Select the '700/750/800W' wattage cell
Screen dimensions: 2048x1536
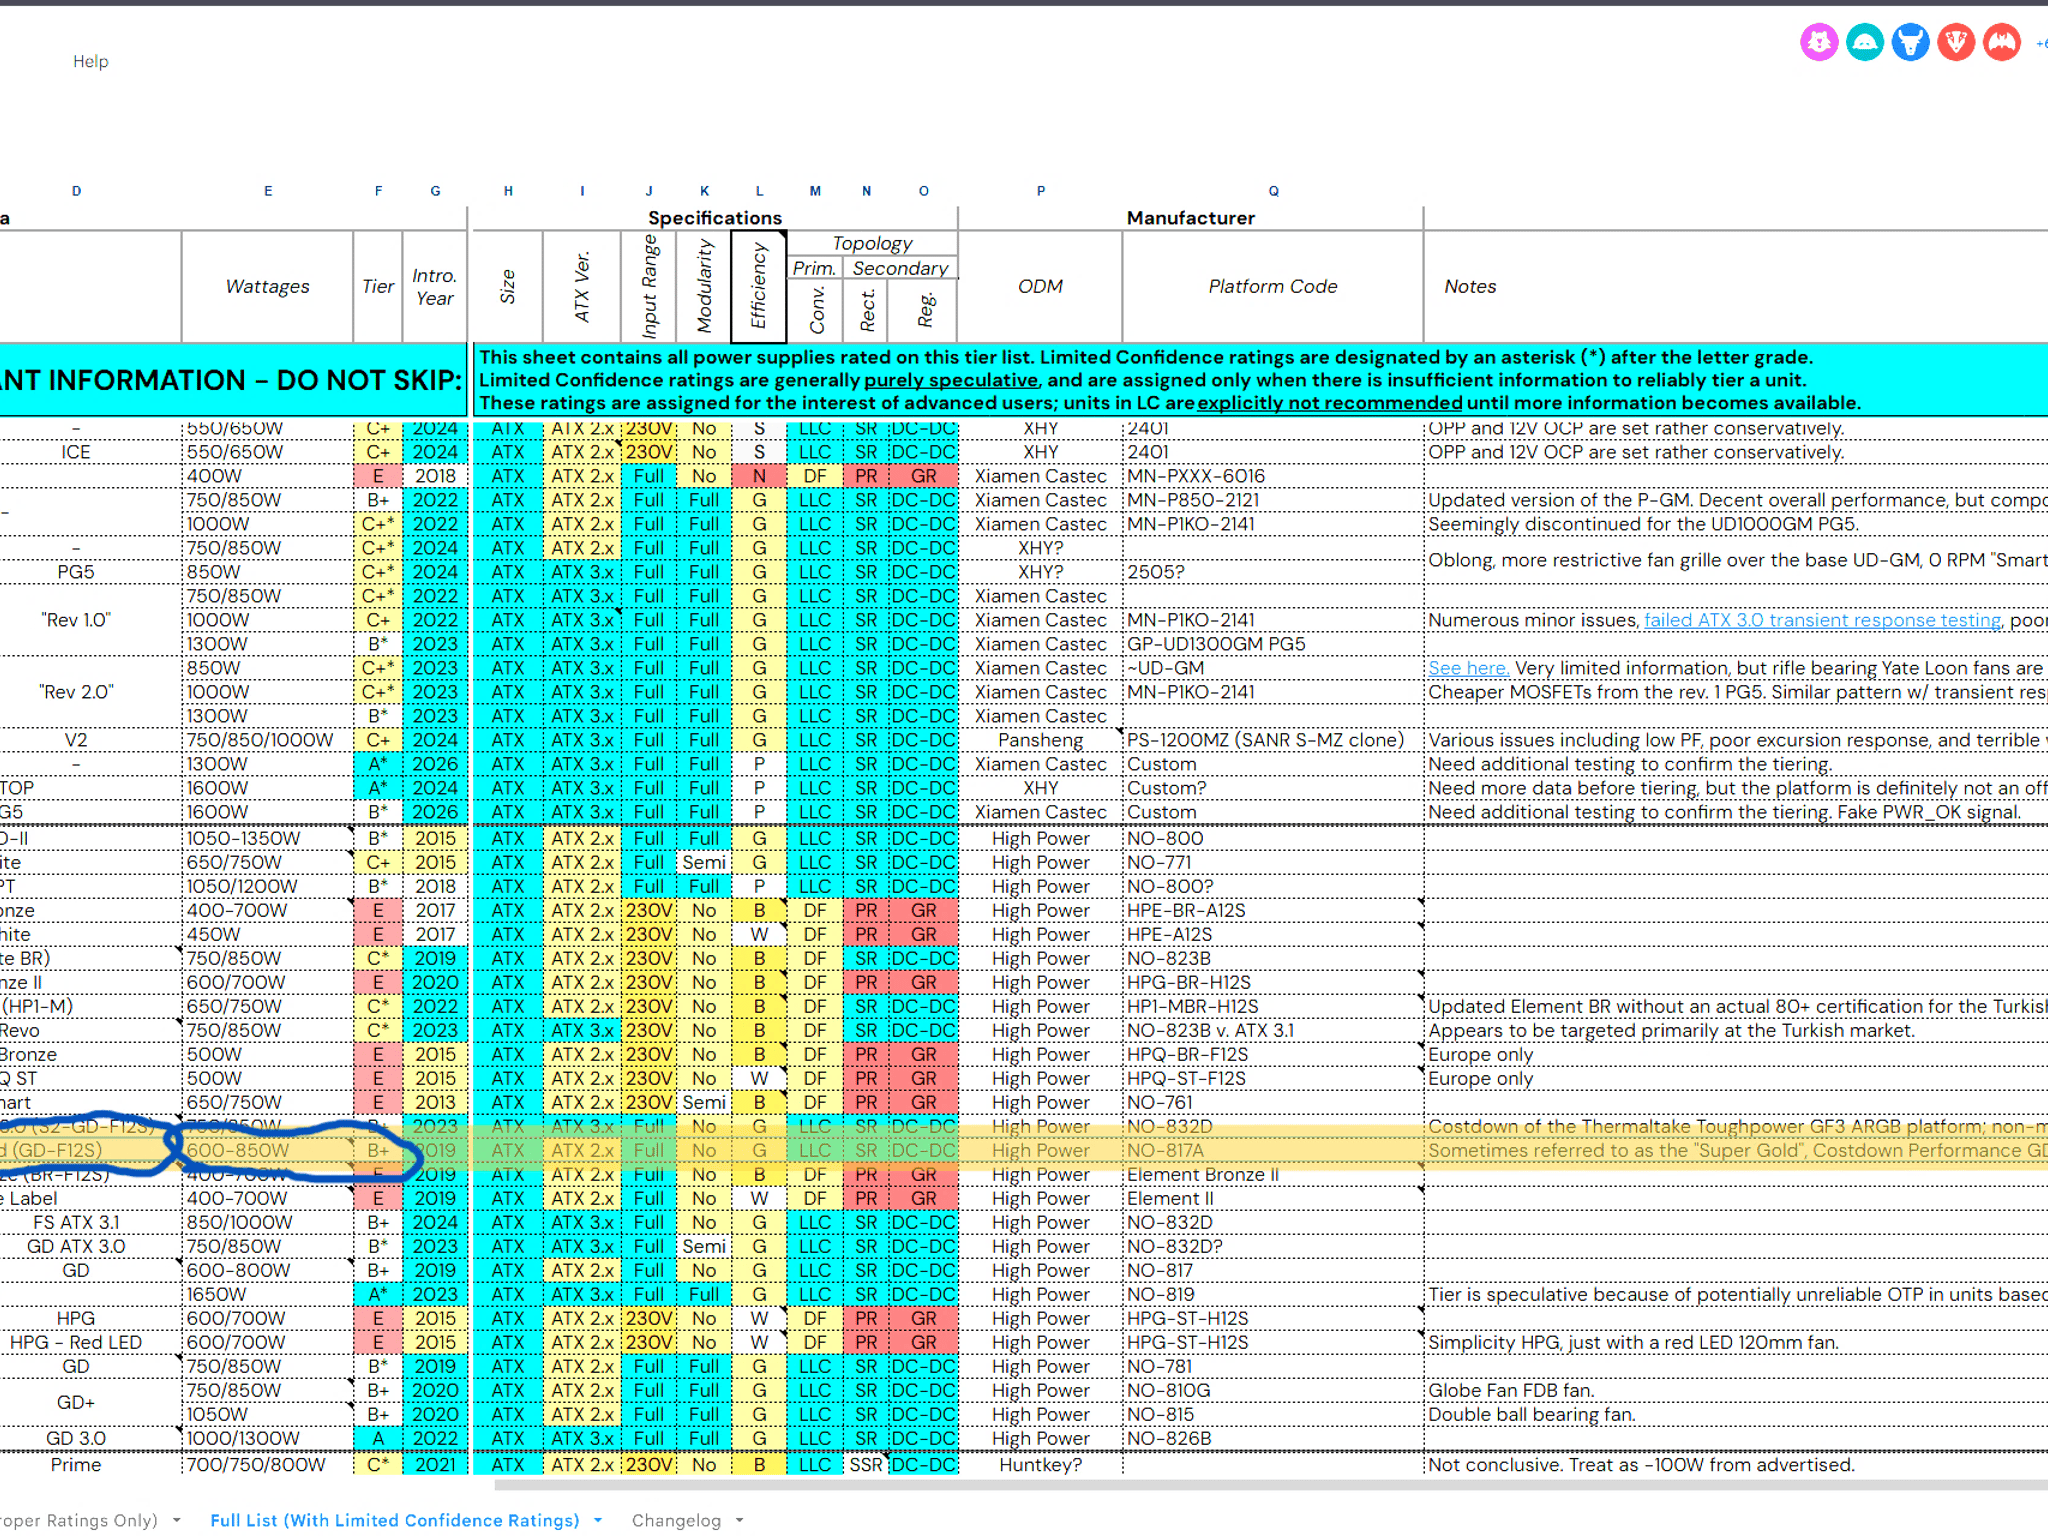tap(268, 1465)
